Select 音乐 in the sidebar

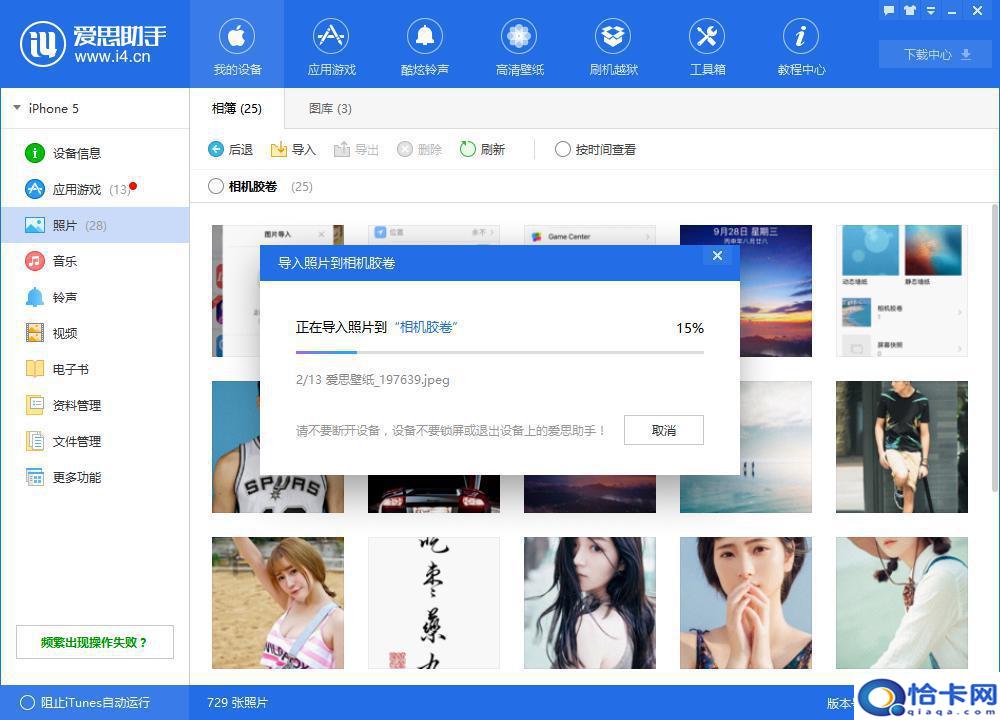point(94,261)
